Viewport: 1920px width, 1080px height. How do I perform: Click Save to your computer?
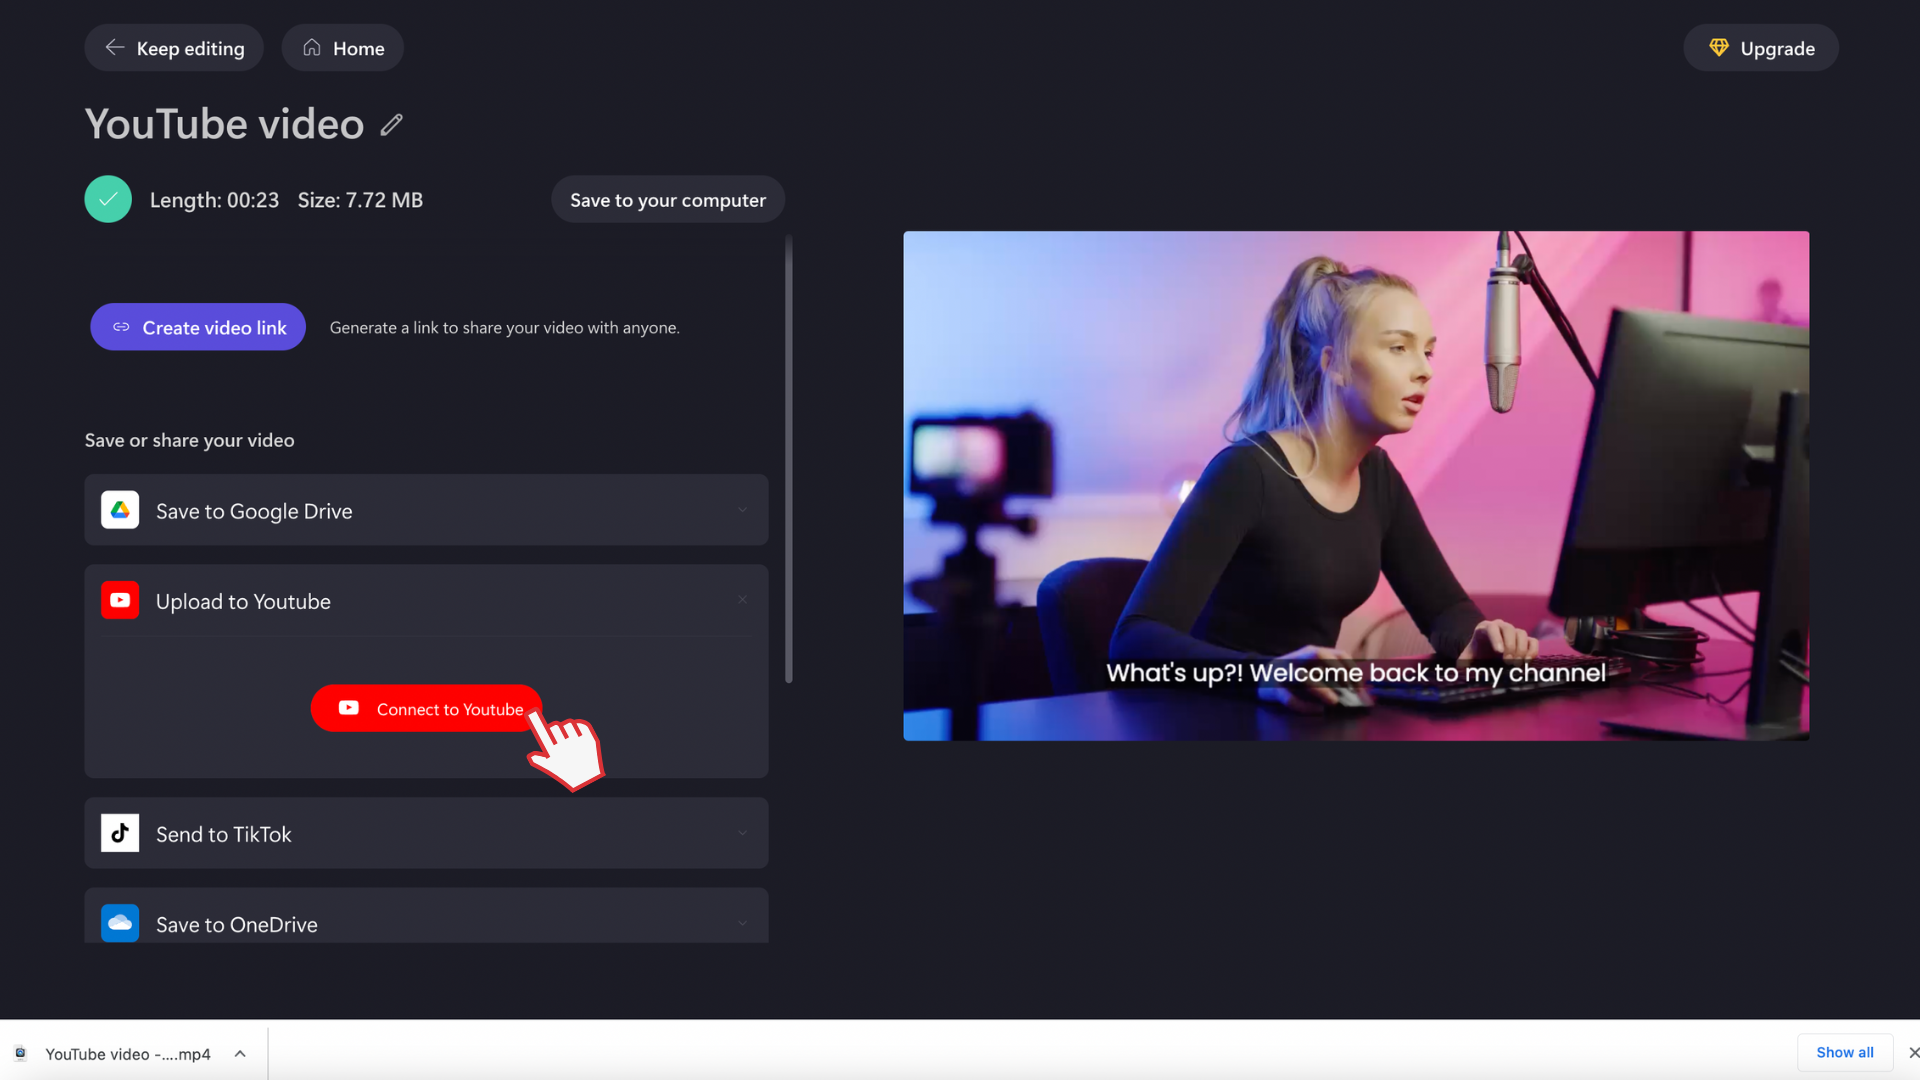(x=667, y=199)
